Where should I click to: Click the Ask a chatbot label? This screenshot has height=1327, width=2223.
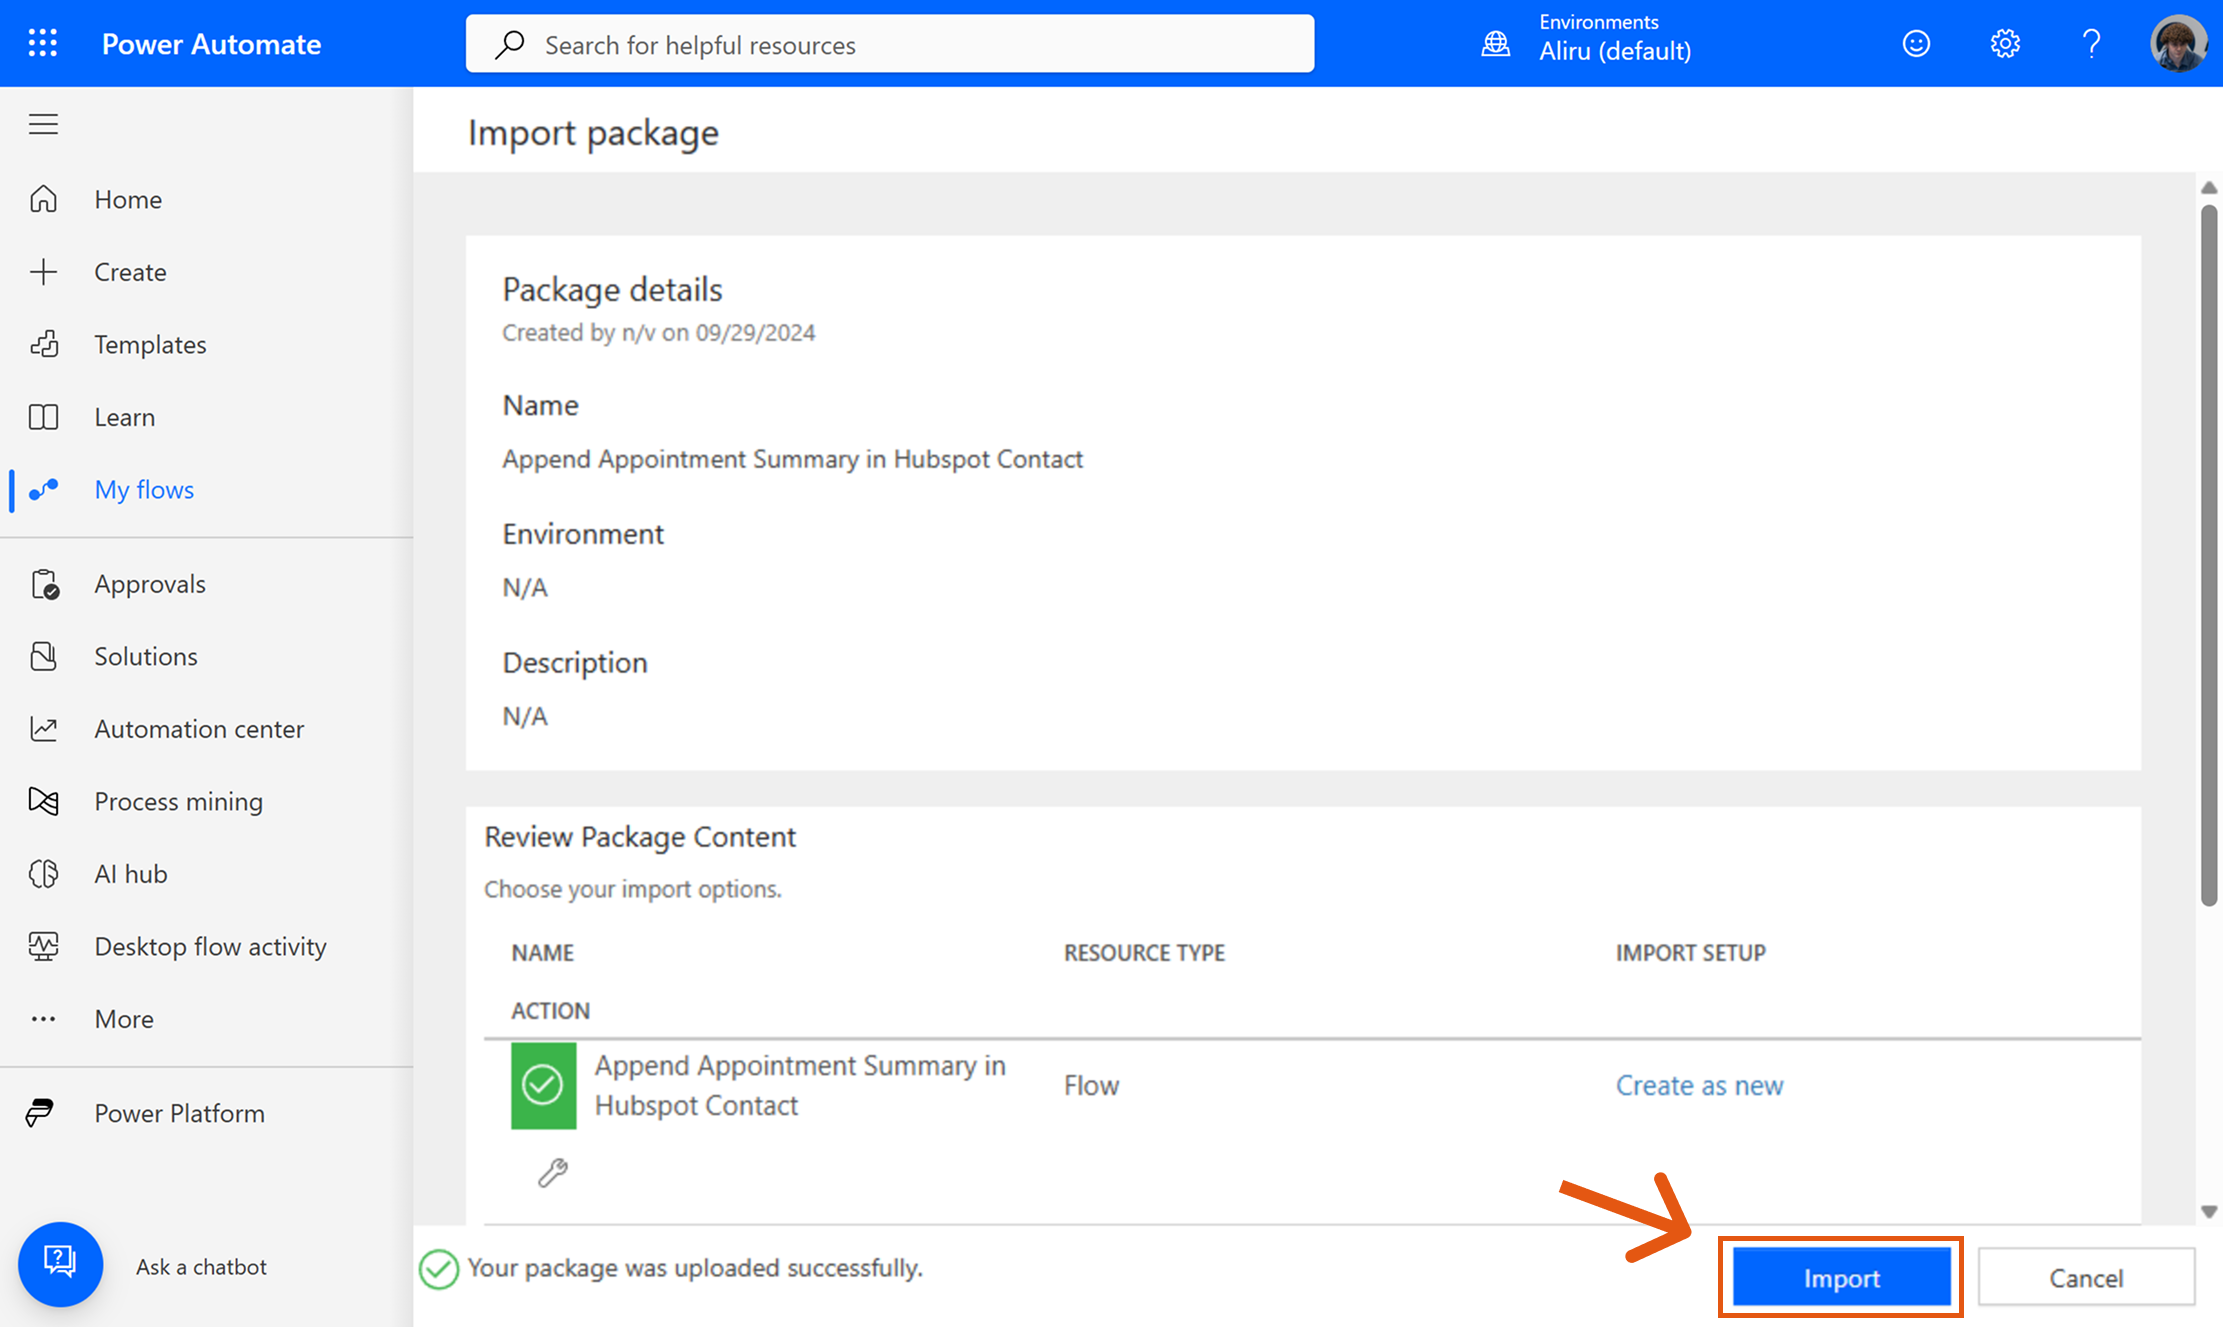[201, 1267]
